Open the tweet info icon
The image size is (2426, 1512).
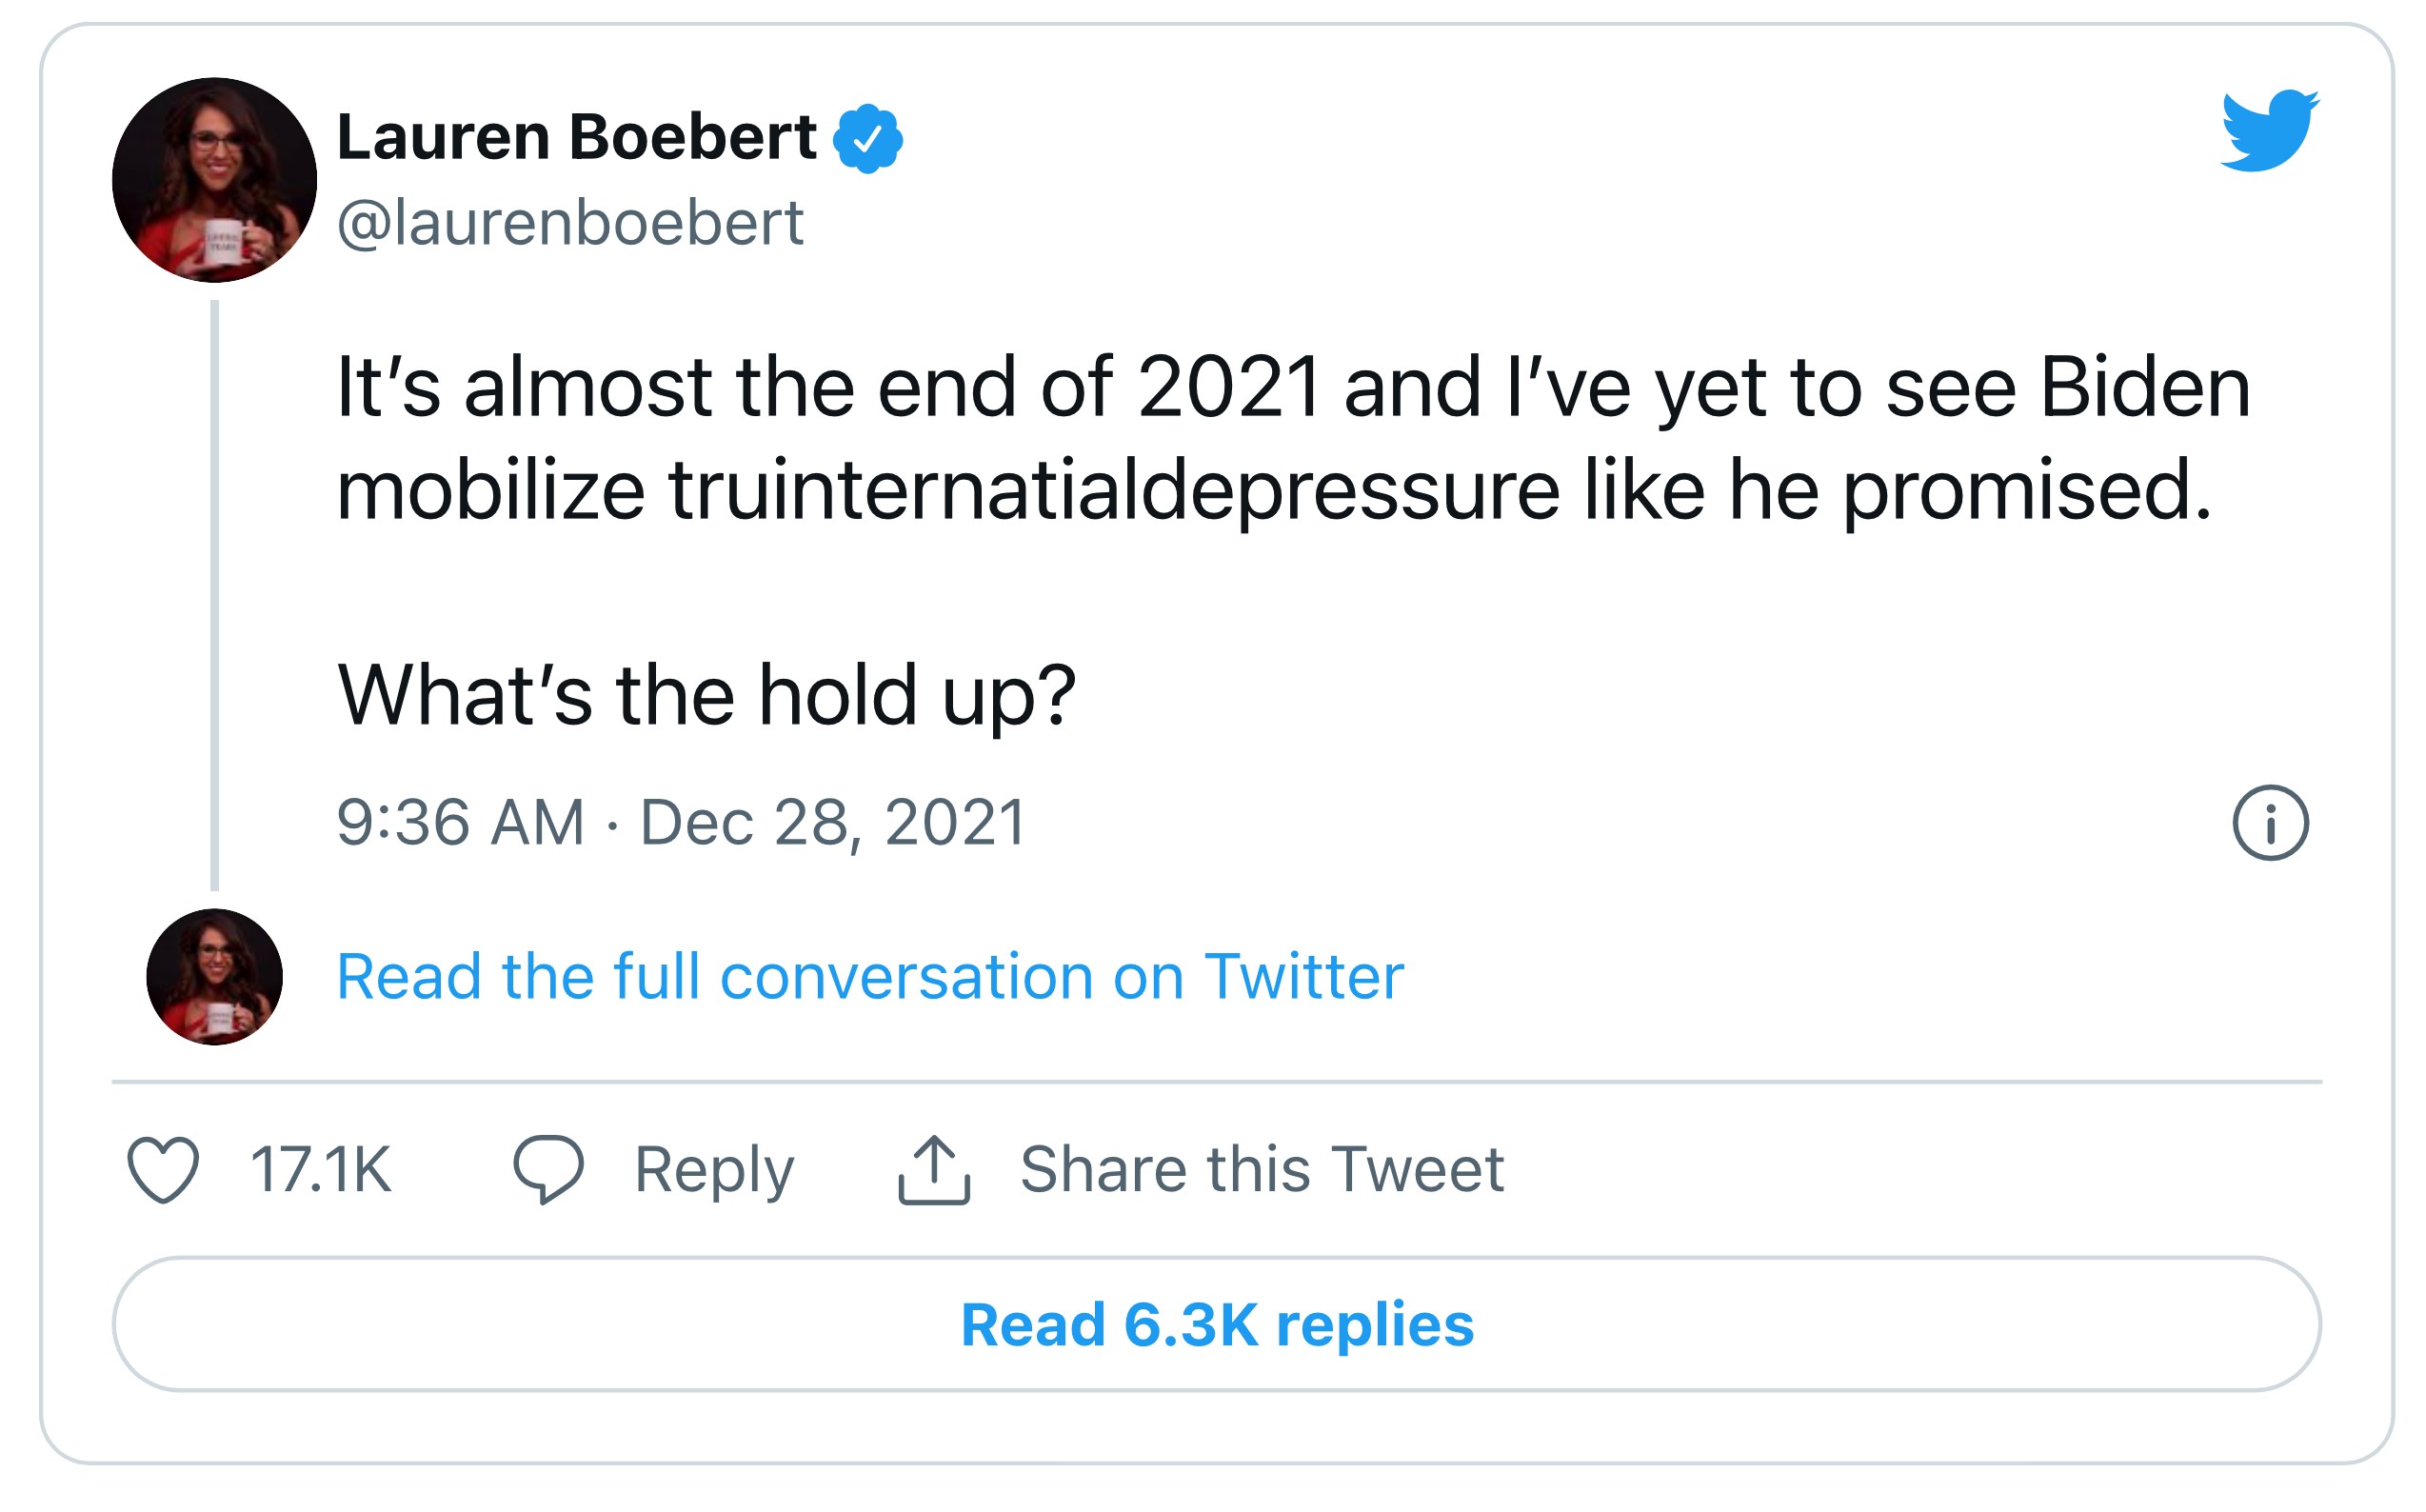2270,823
